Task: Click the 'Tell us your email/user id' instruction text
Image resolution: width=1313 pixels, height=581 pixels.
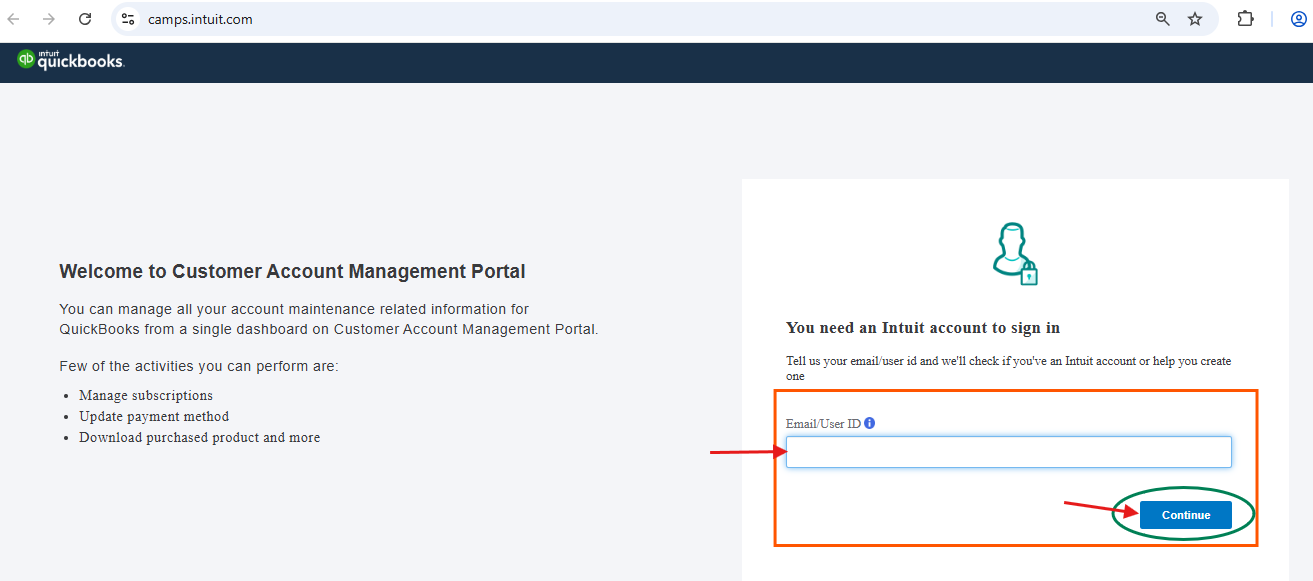Action: [1008, 368]
